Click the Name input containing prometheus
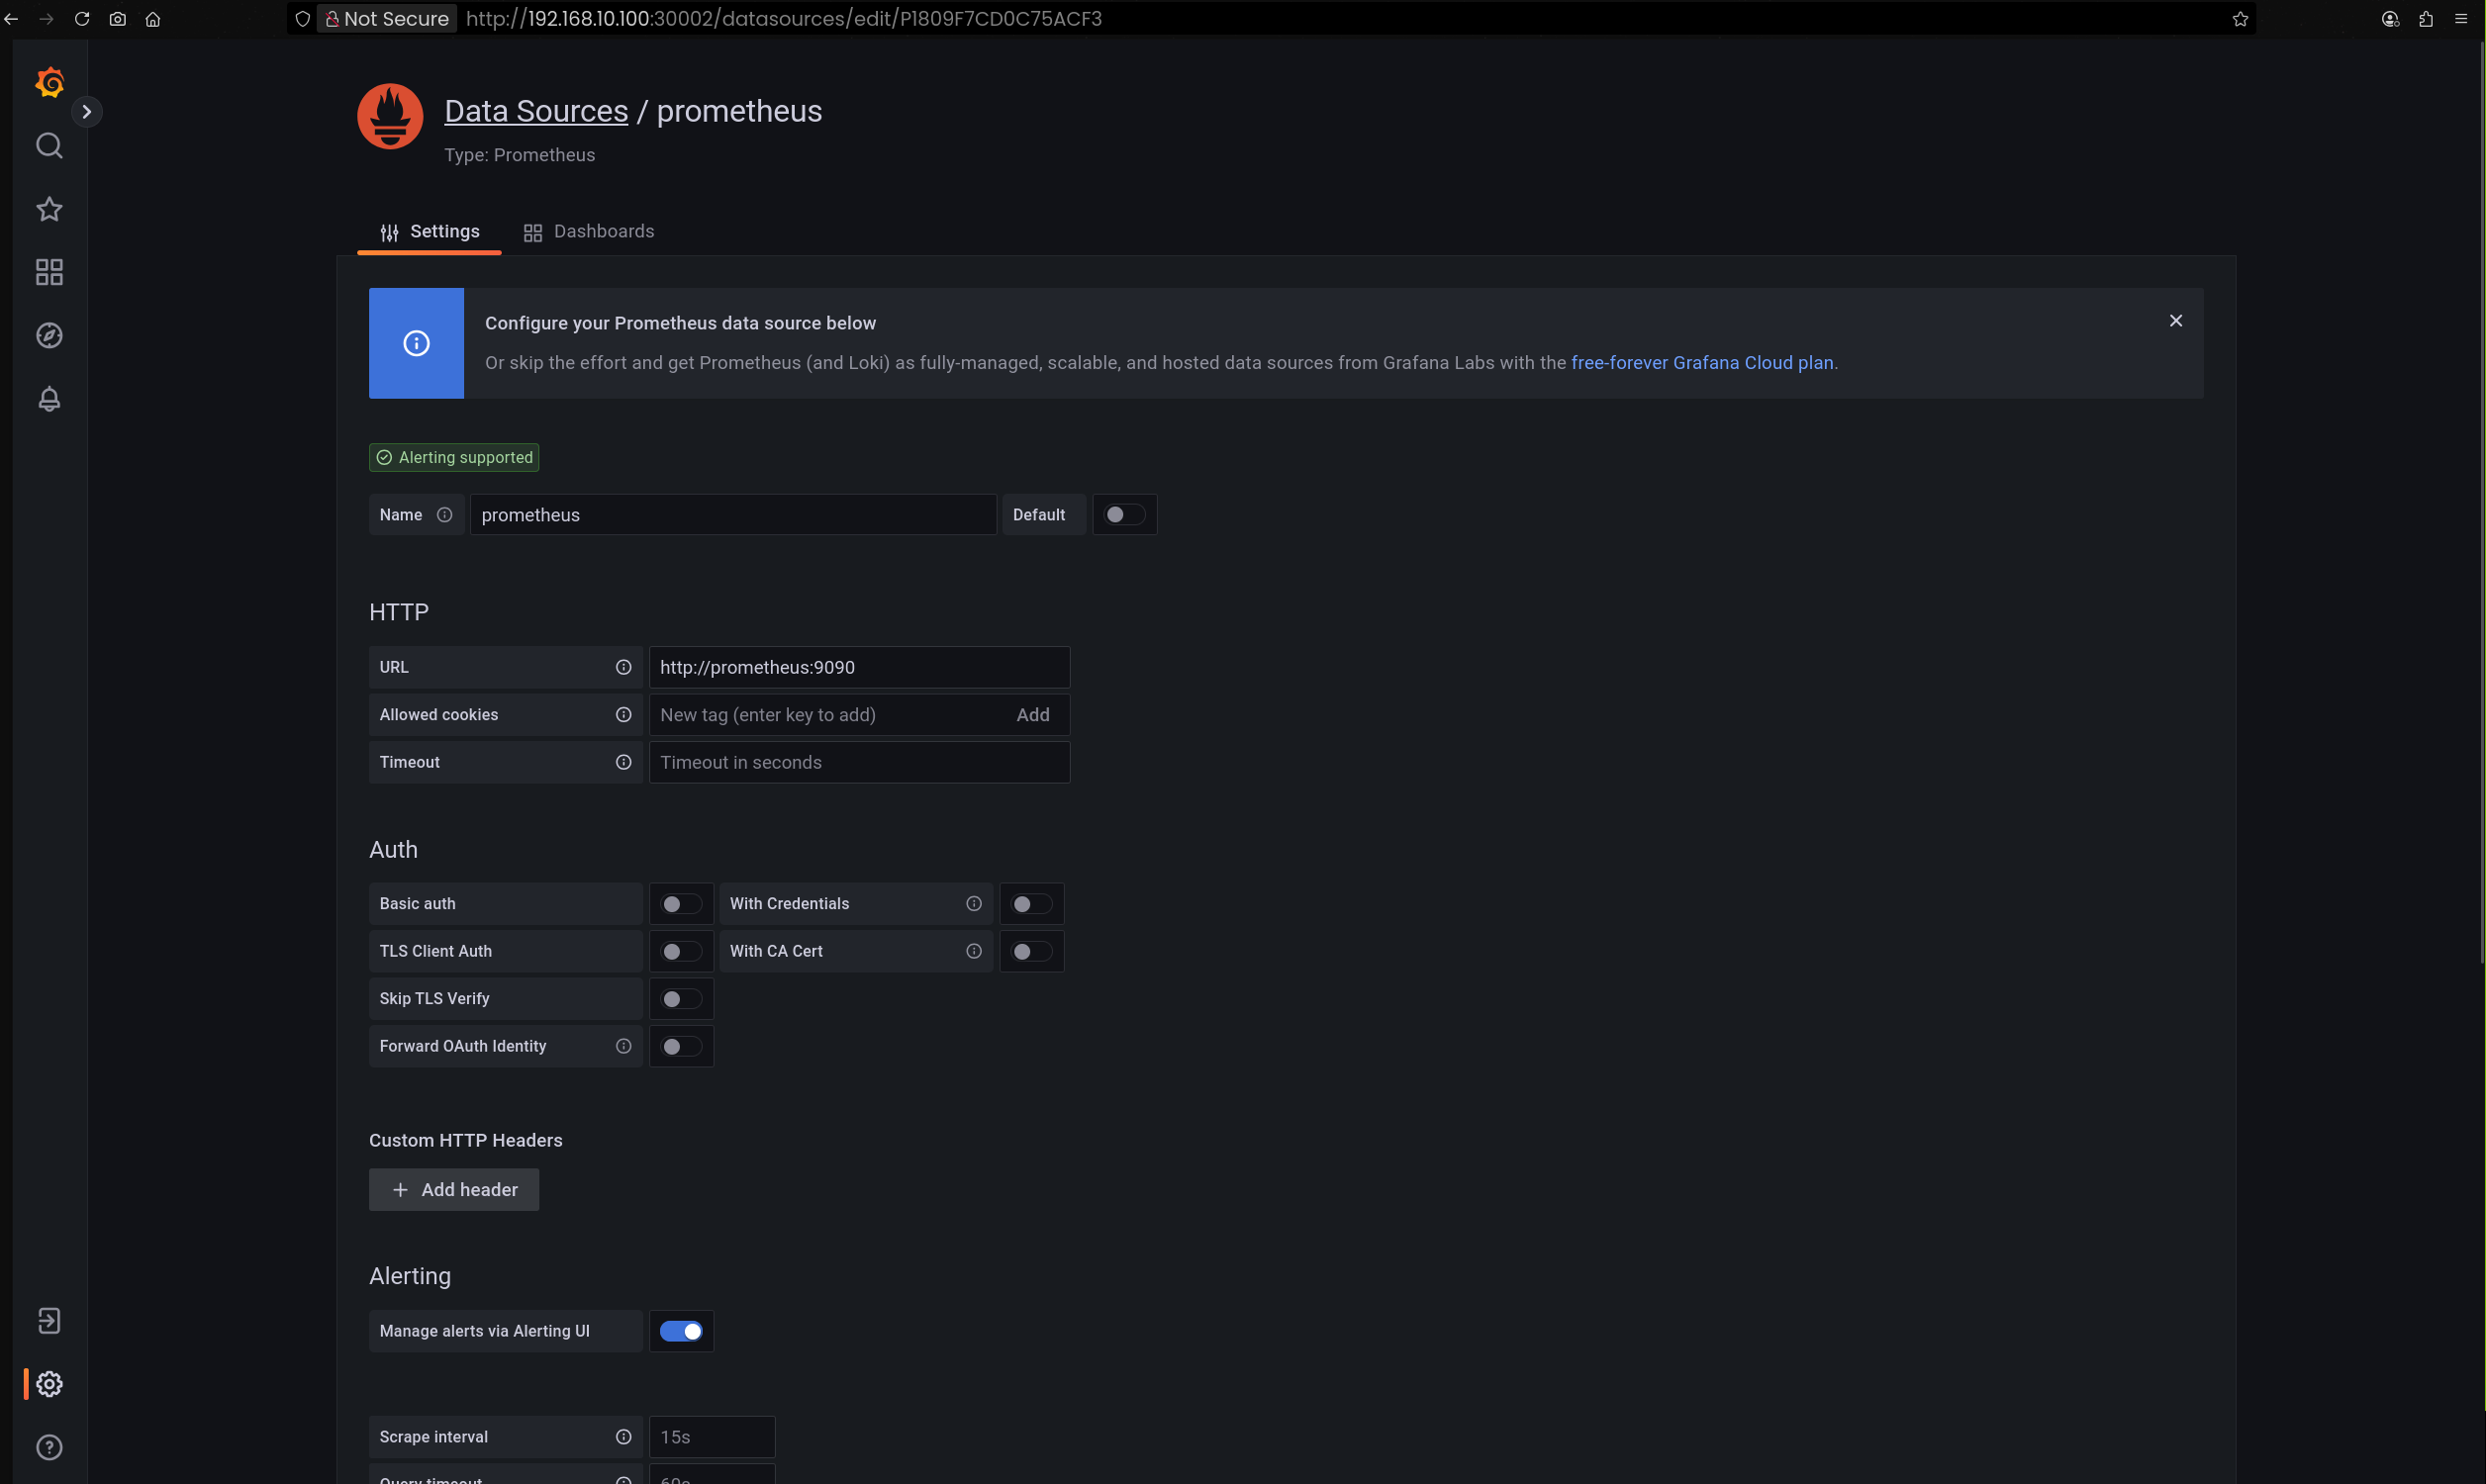Screen dimensions: 2486x1484 (733, 515)
